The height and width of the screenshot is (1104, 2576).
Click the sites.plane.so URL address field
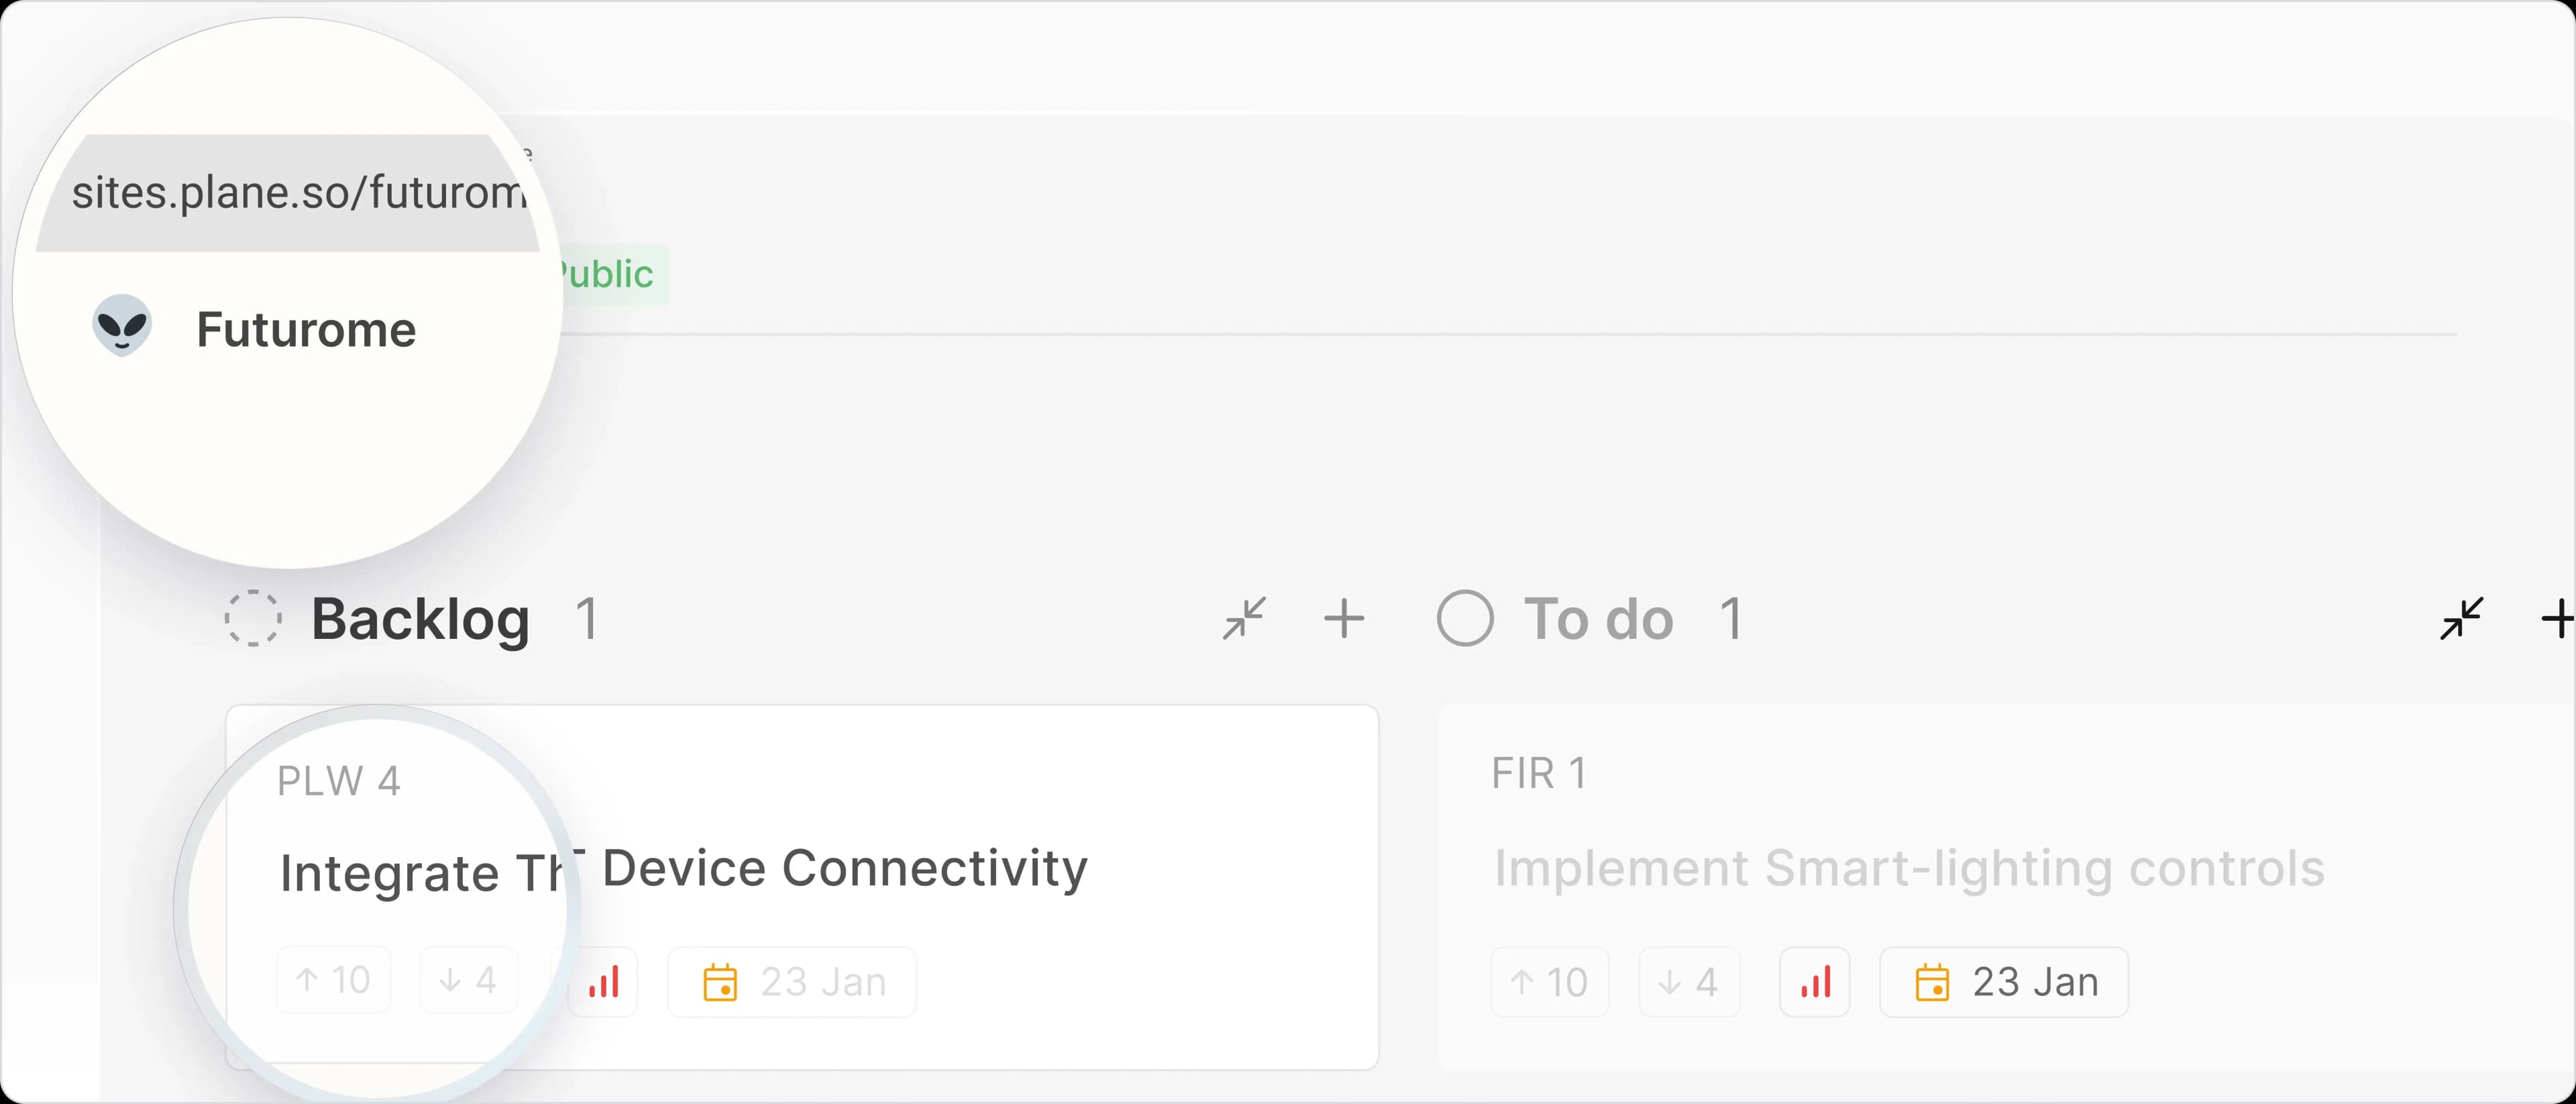point(297,192)
